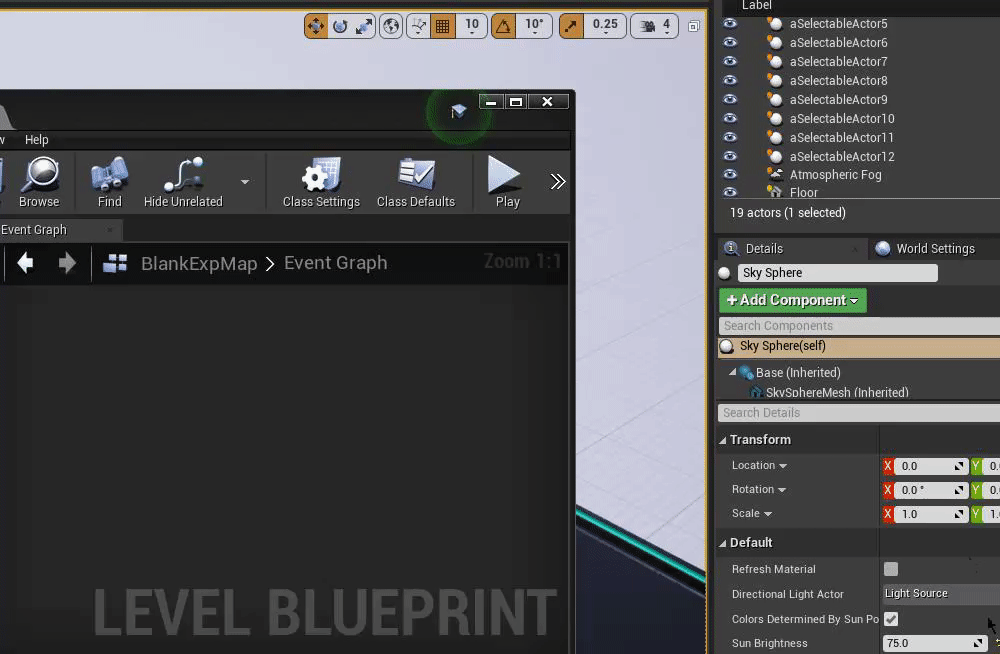Enable Refresh Material checkbox
Viewport: 1000px width, 654px height.
(891, 569)
